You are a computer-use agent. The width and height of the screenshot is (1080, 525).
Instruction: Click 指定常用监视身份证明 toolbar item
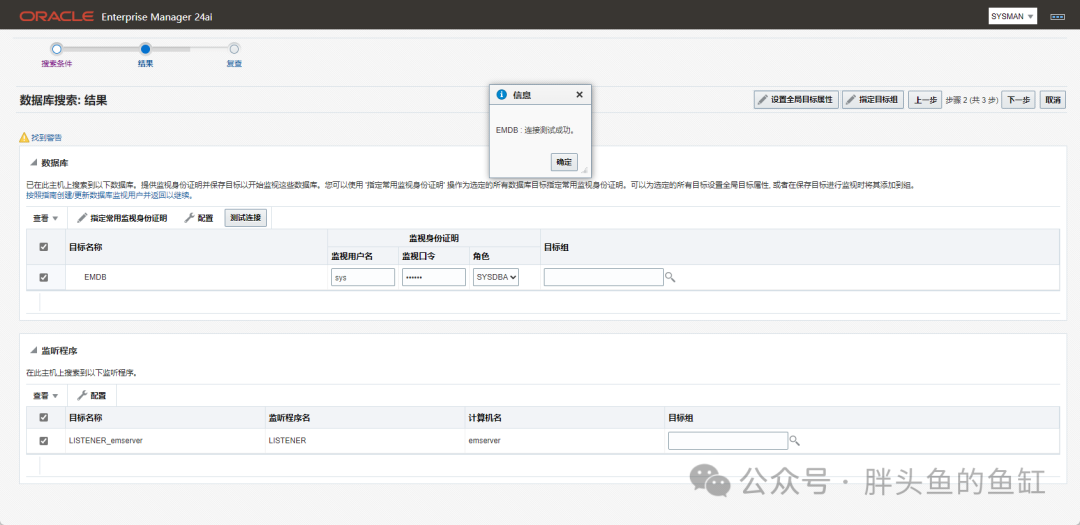point(122,218)
